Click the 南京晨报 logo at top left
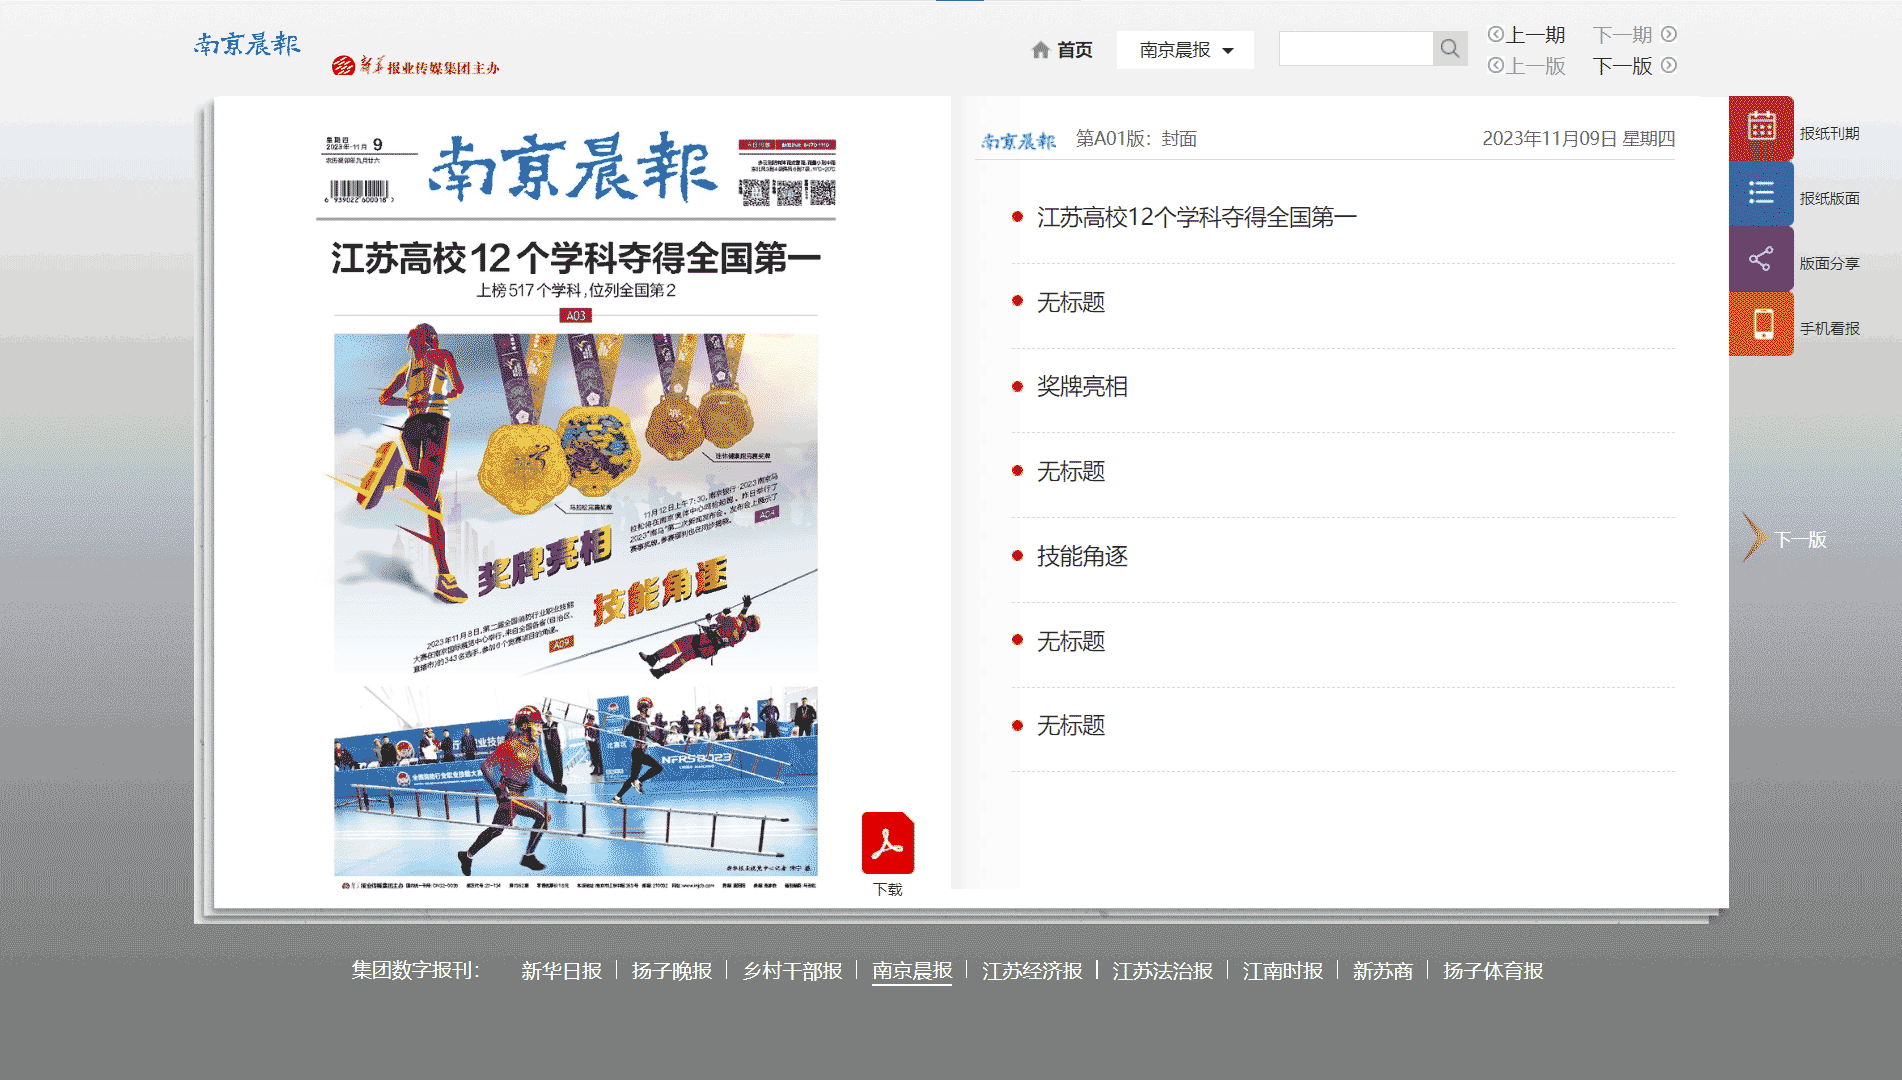 247,44
